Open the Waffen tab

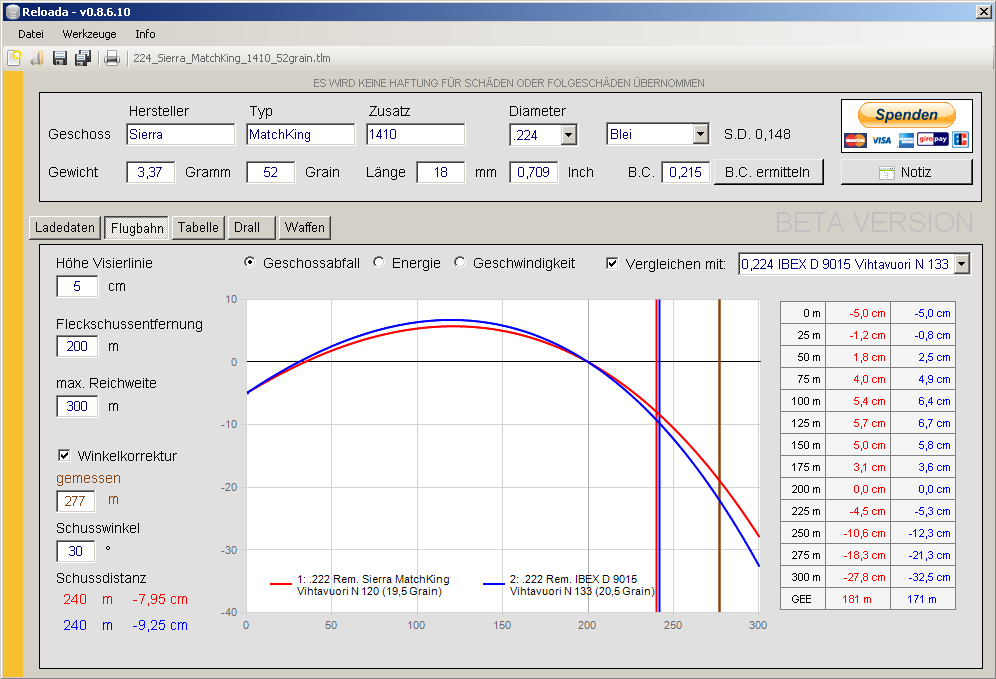tap(305, 227)
